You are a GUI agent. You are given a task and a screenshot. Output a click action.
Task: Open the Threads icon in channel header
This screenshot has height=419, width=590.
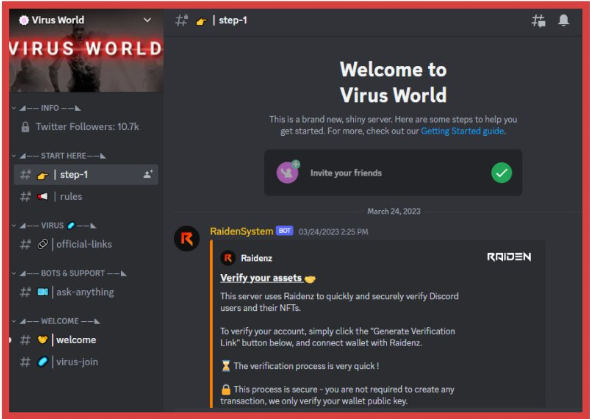tap(538, 20)
